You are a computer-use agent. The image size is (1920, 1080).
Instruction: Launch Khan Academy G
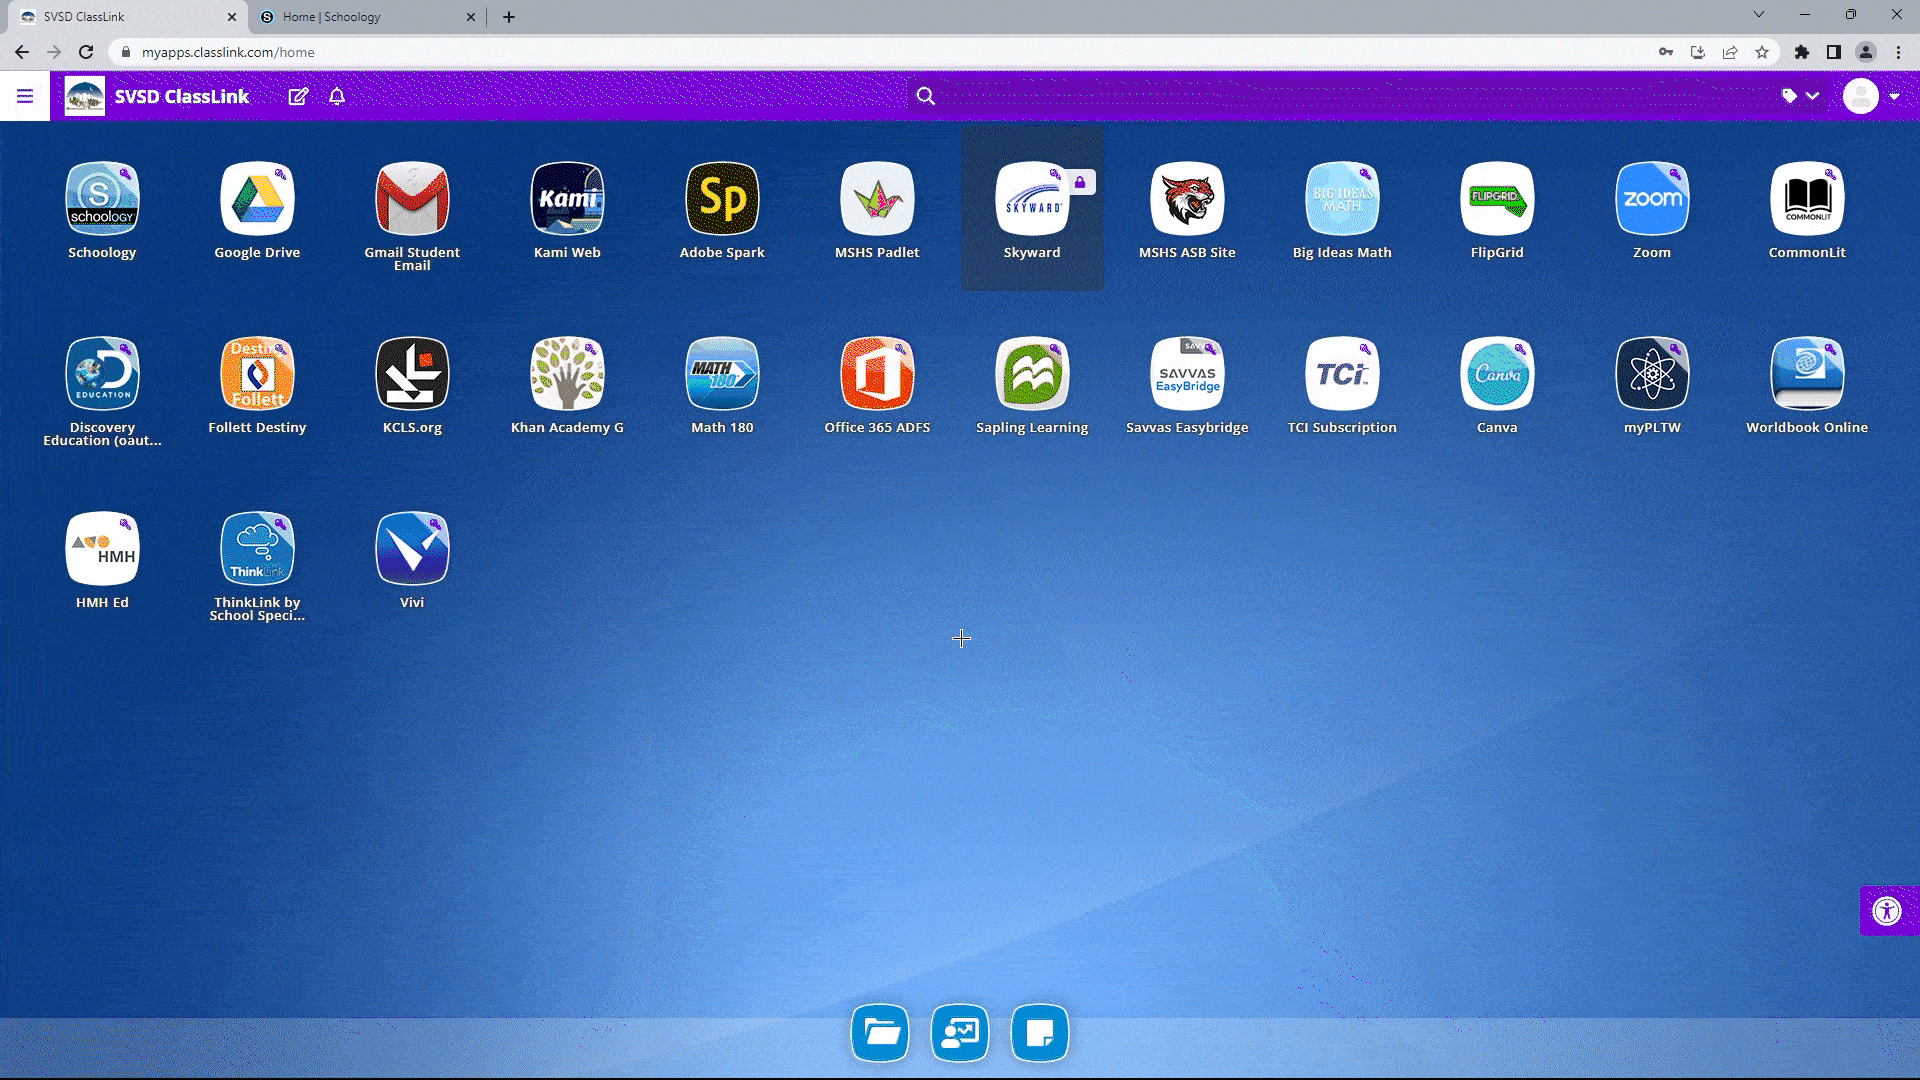[567, 374]
